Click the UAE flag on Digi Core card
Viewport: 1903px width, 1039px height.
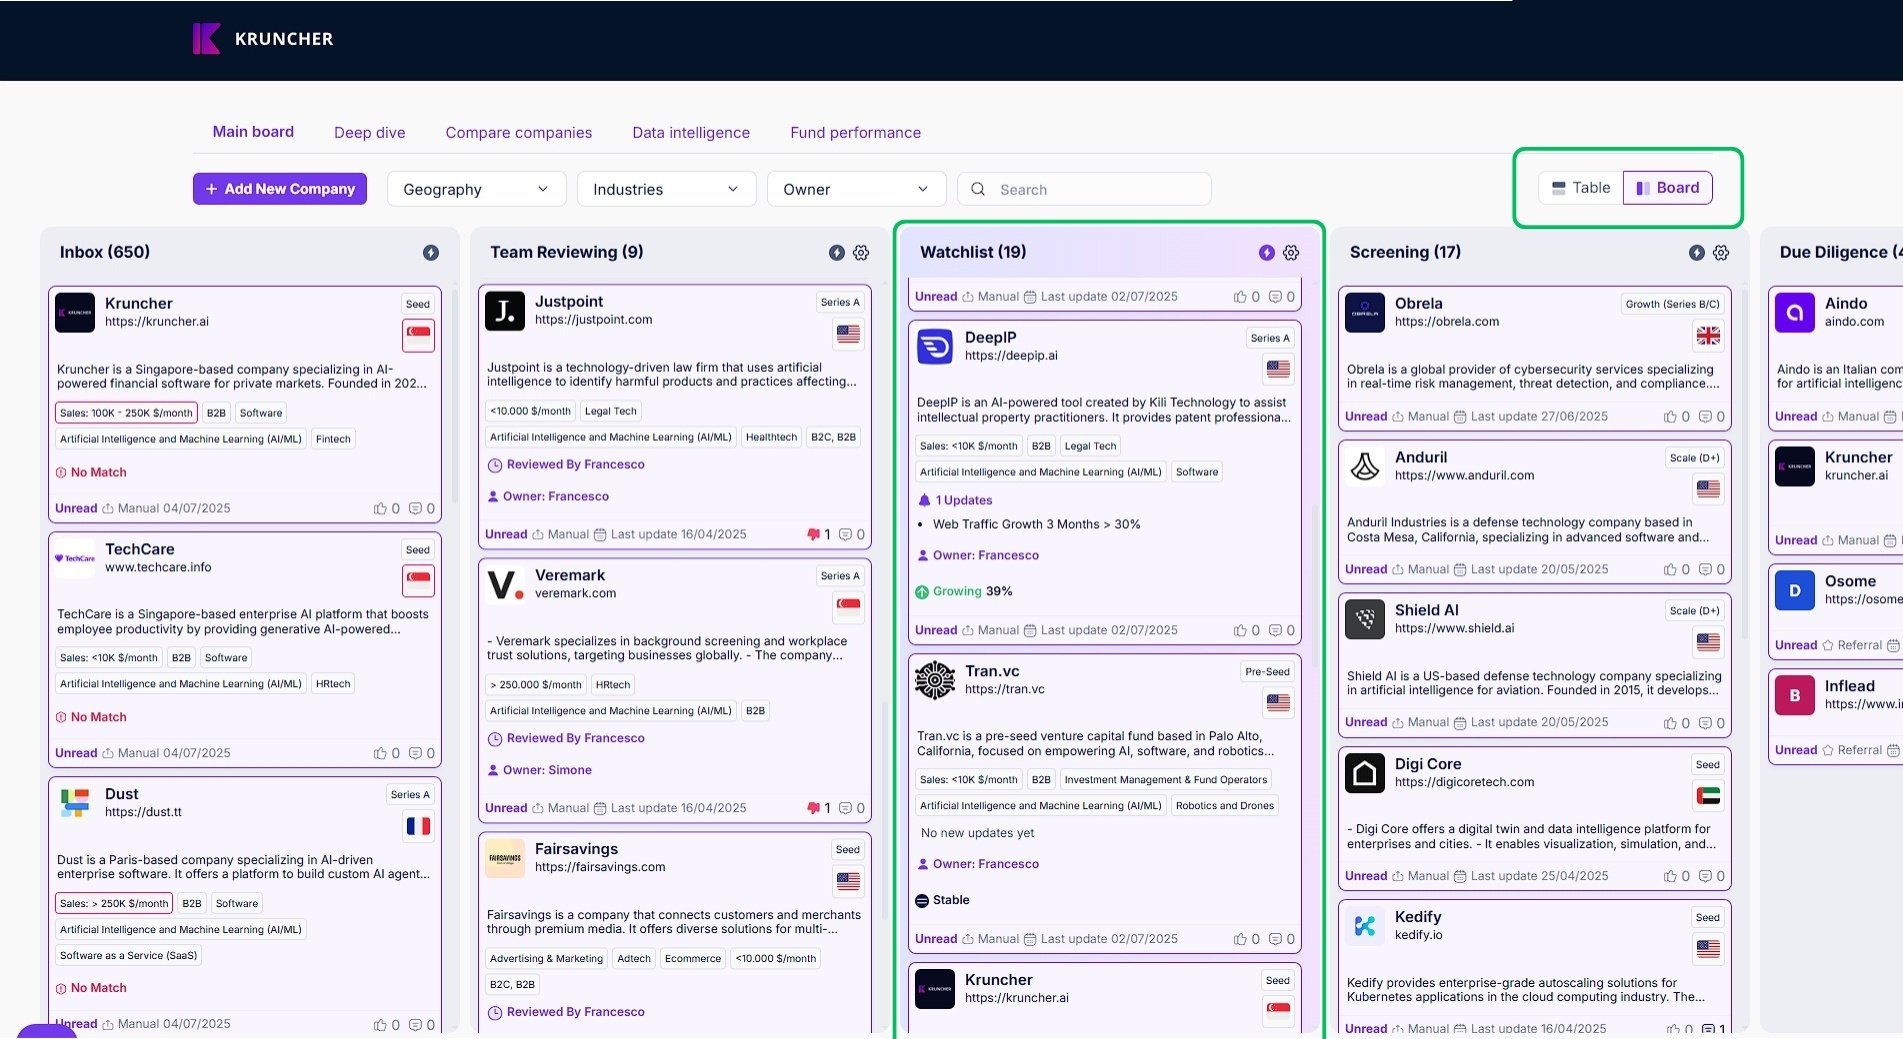coord(1708,797)
